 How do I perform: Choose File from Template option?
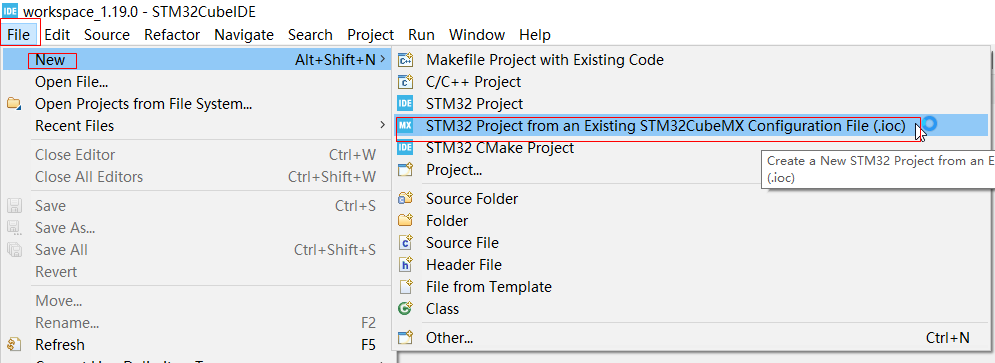(489, 287)
